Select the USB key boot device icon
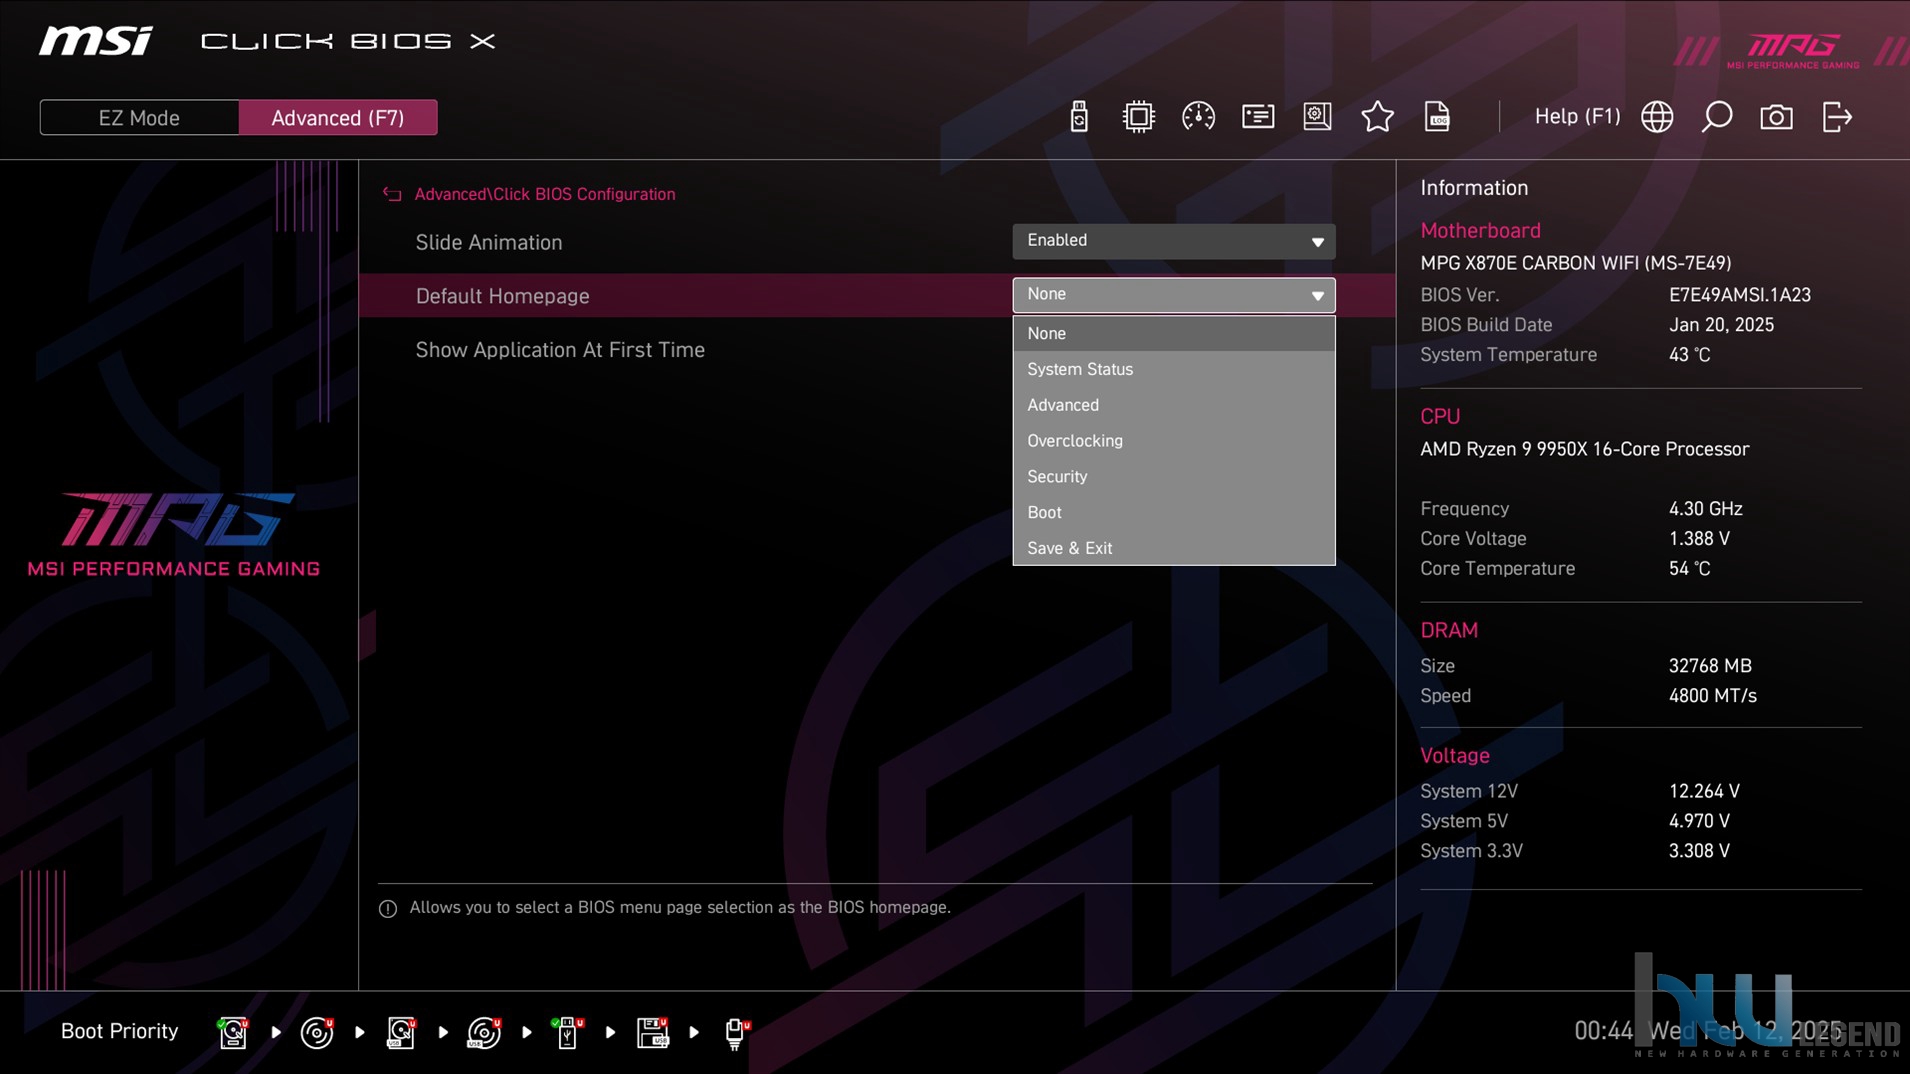This screenshot has width=1910, height=1074. (567, 1032)
